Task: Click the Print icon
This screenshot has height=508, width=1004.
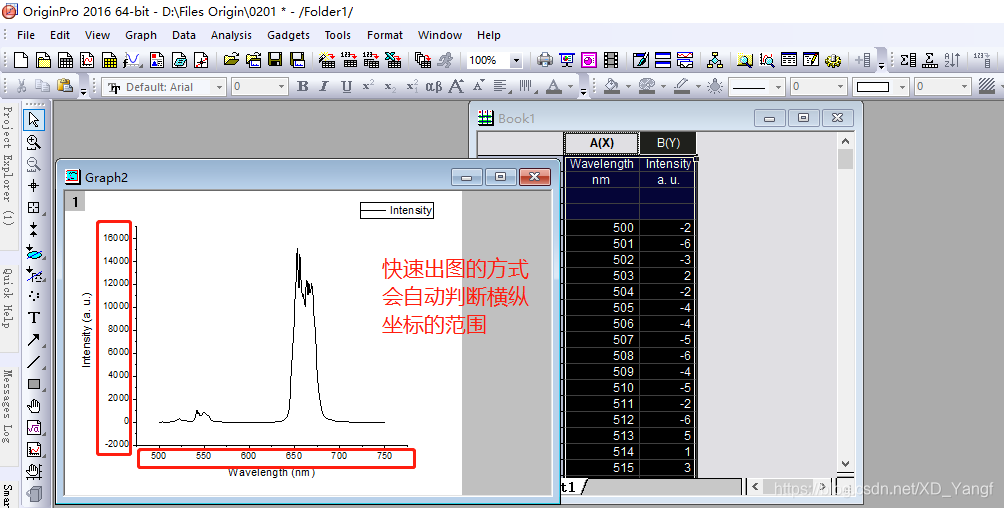Action: [545, 60]
